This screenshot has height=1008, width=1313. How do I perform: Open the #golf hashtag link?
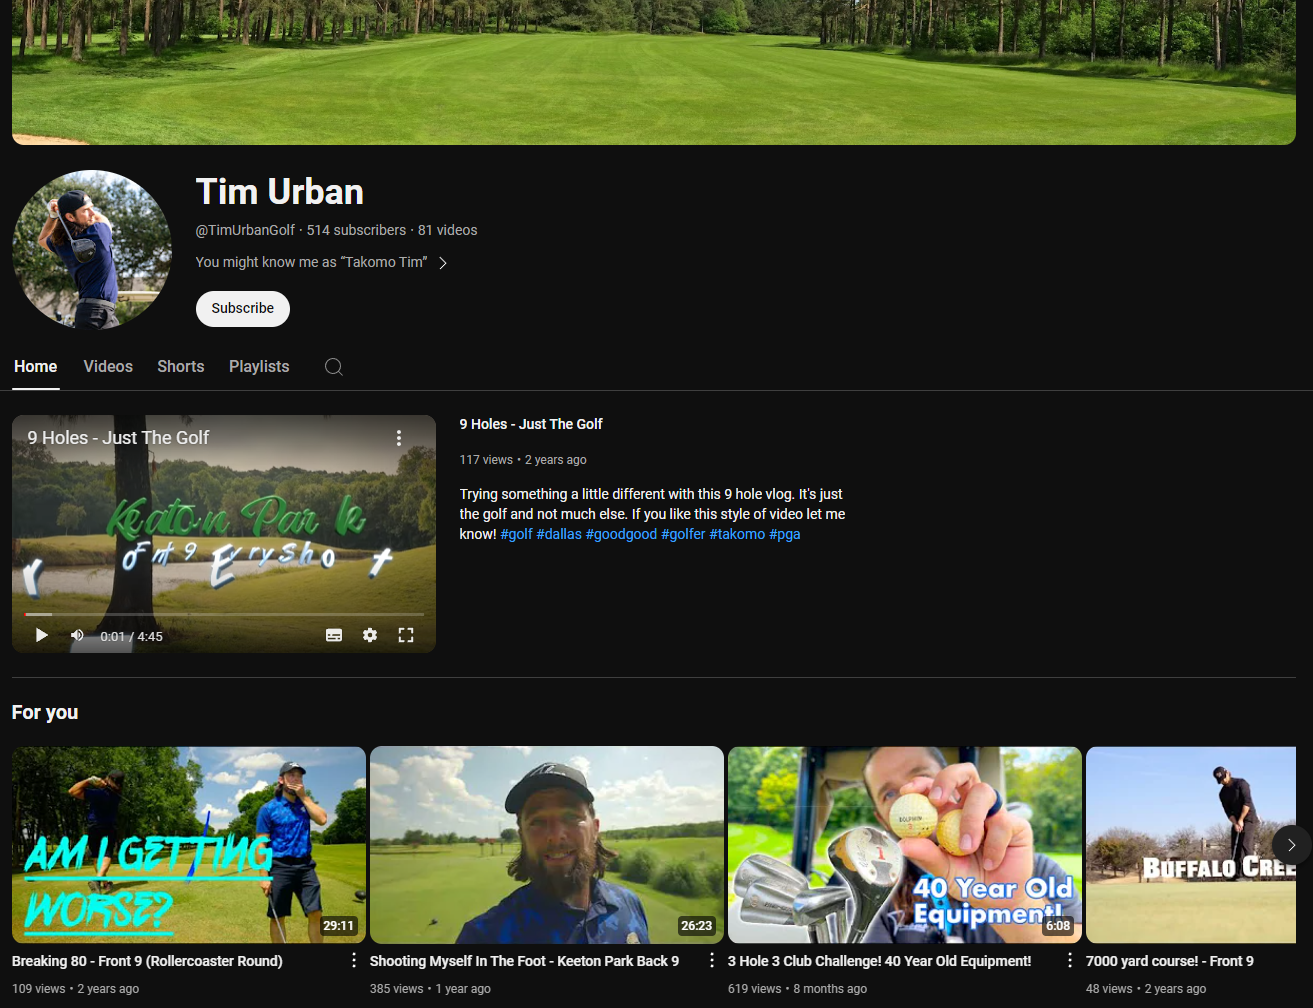click(x=516, y=534)
